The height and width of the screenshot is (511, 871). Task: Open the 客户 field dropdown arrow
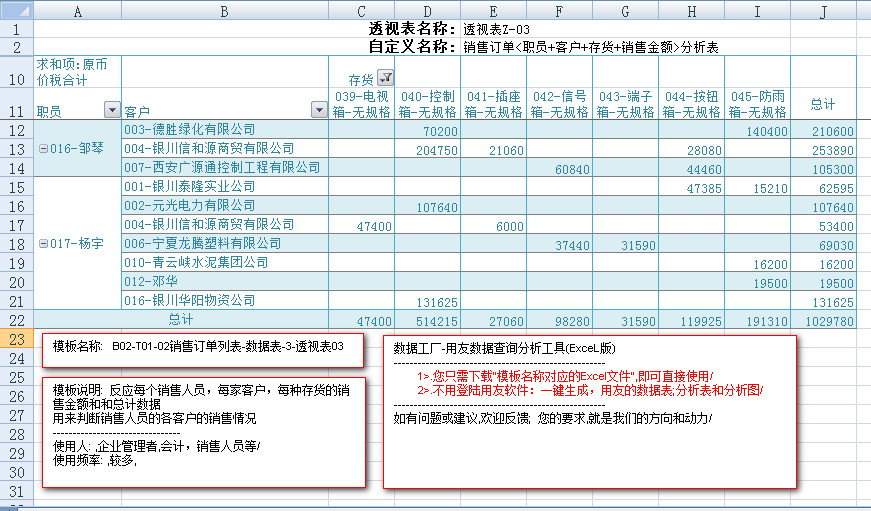click(x=318, y=110)
